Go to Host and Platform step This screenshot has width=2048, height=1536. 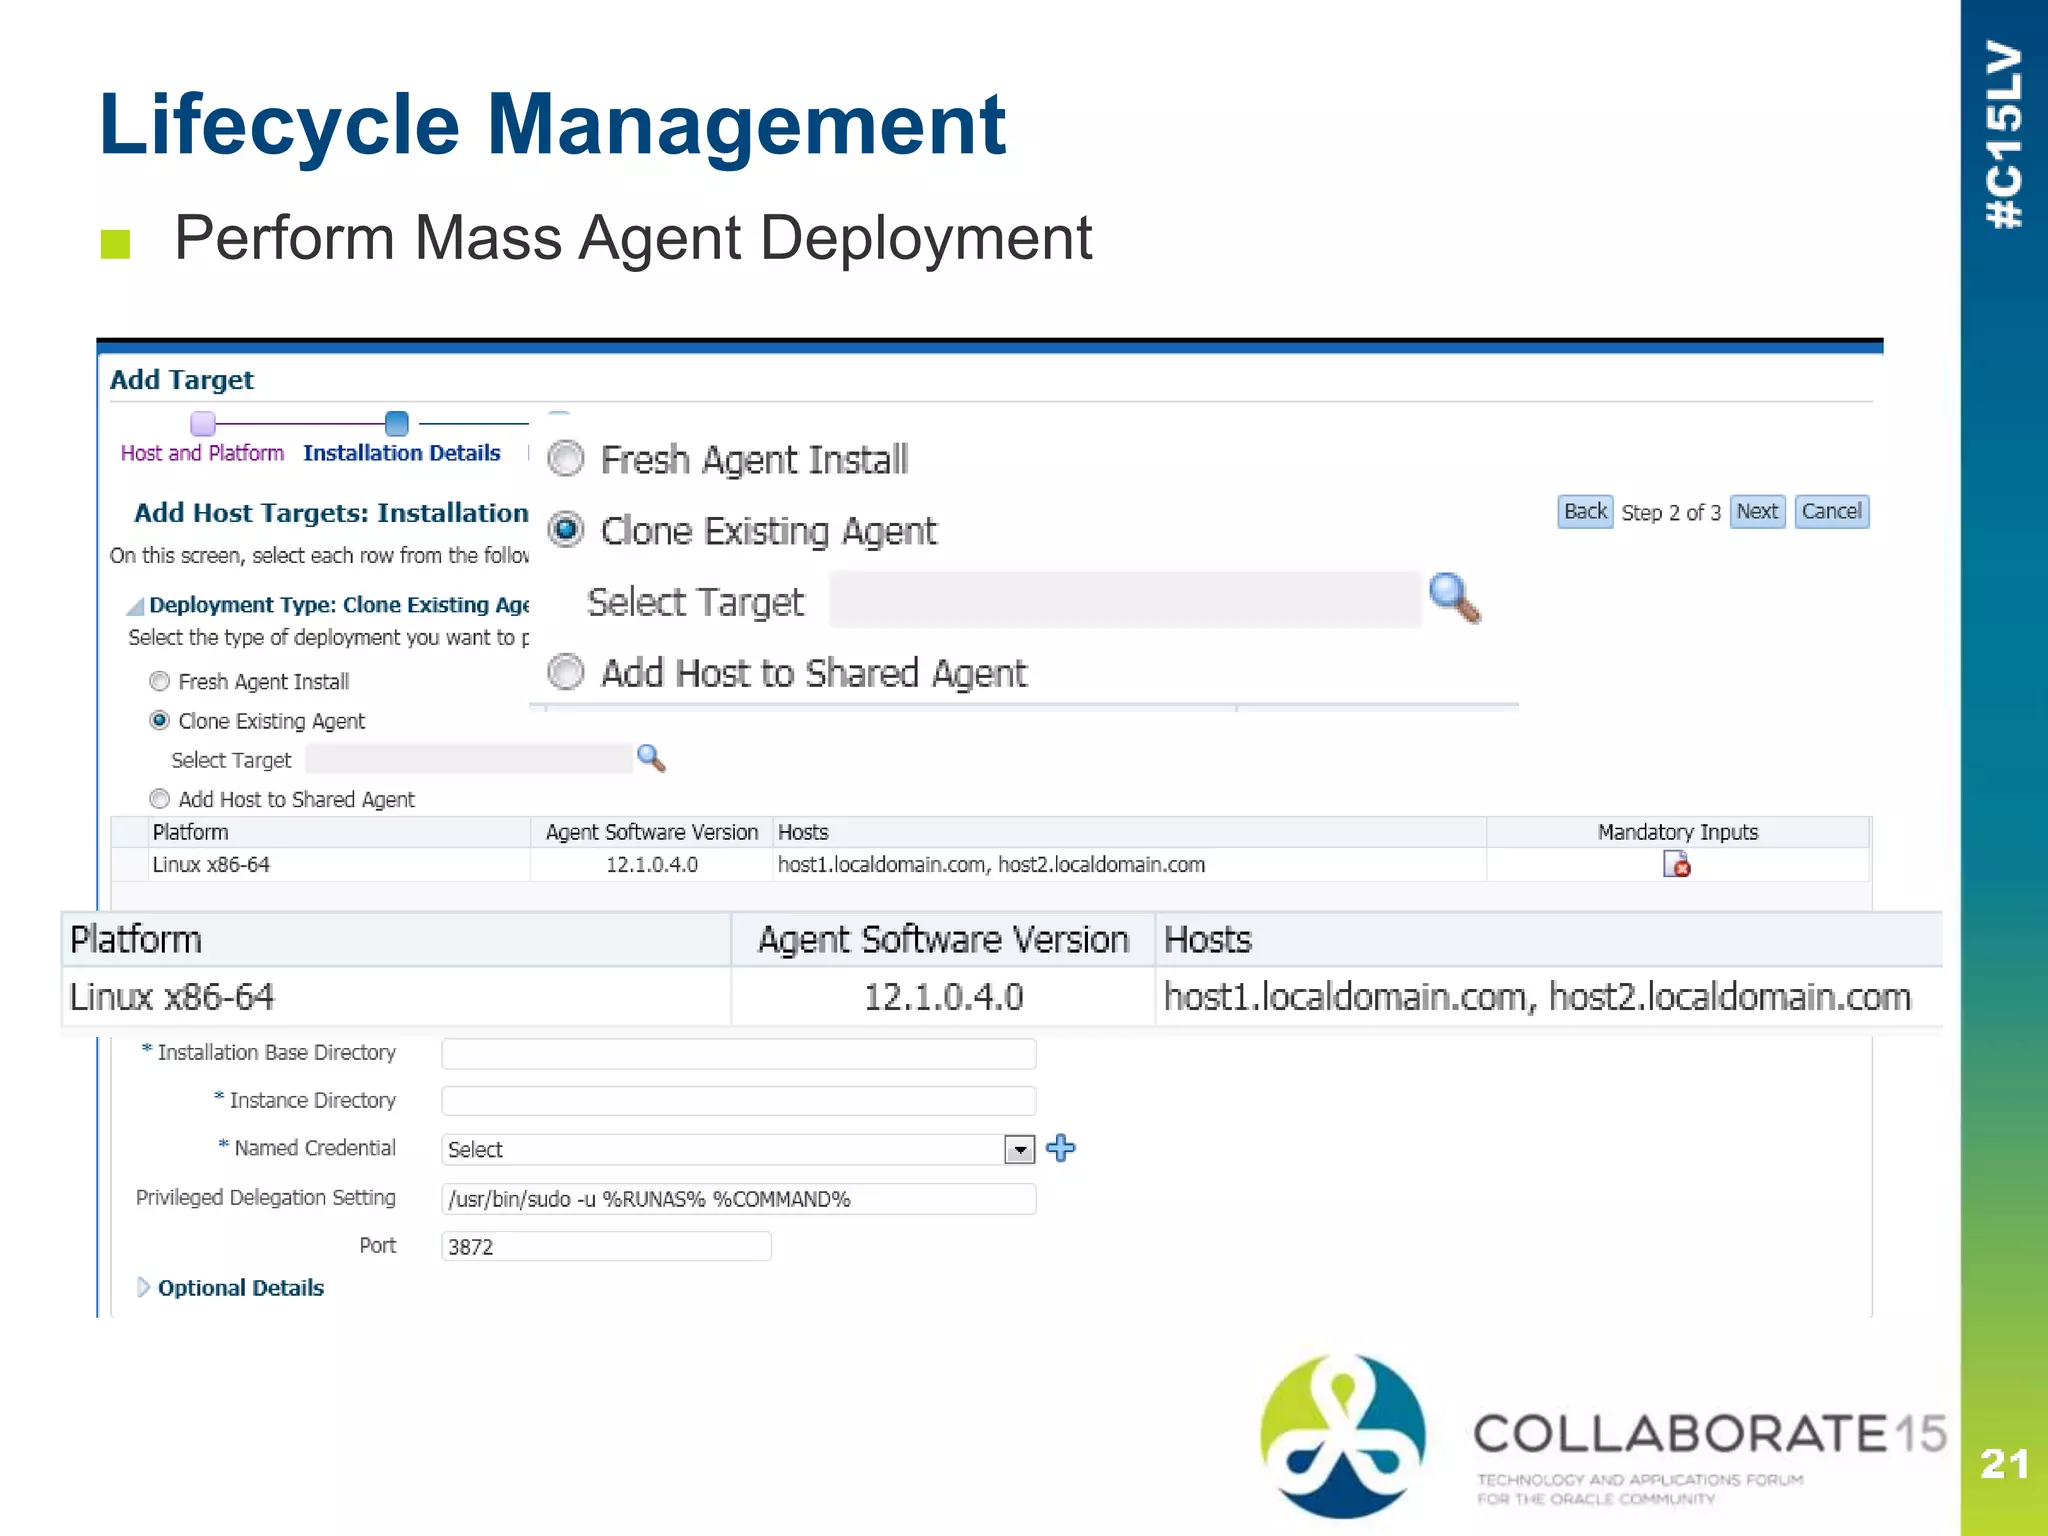click(203, 453)
